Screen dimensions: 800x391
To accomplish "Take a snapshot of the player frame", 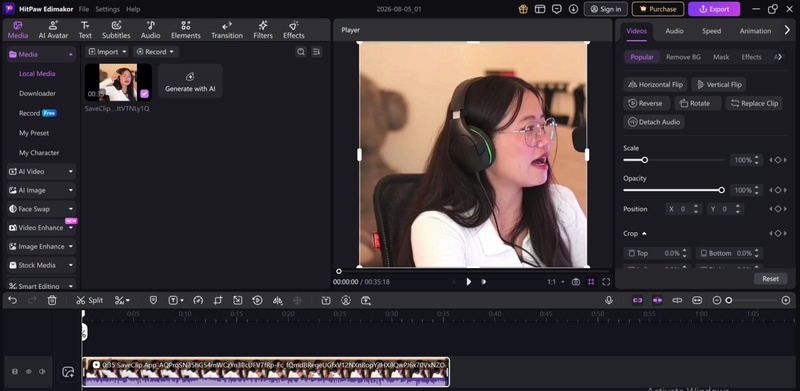I will [576, 282].
